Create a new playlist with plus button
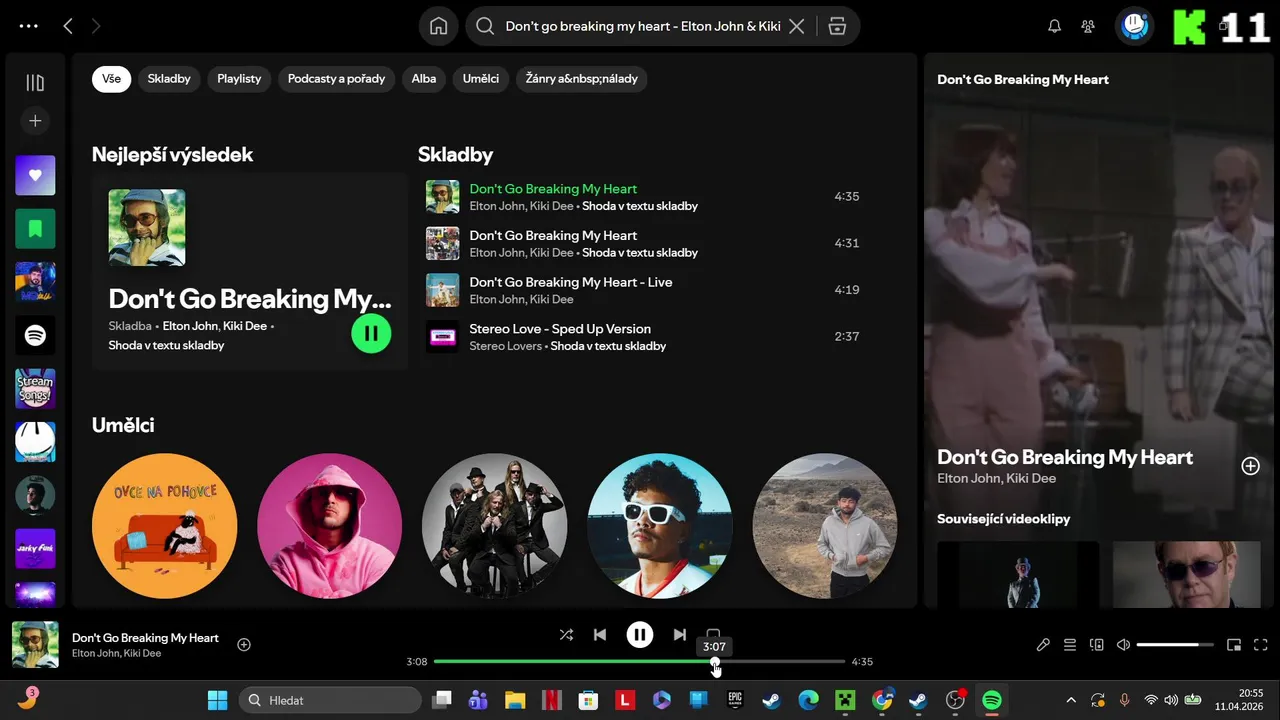This screenshot has height=720, width=1280. point(35,121)
